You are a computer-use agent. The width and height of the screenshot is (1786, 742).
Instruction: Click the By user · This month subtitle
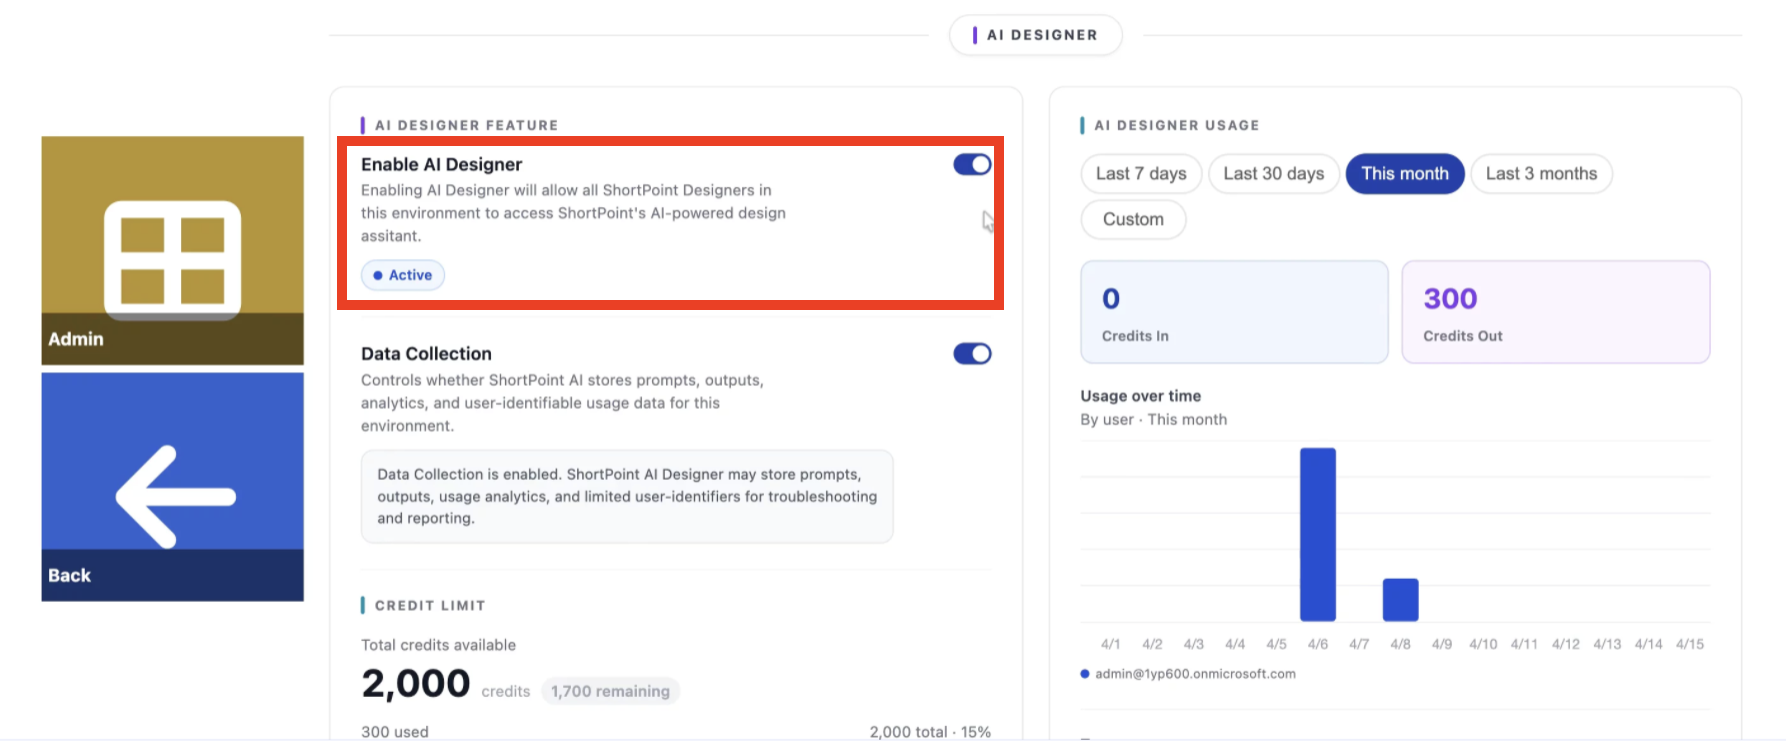pyautogui.click(x=1153, y=420)
